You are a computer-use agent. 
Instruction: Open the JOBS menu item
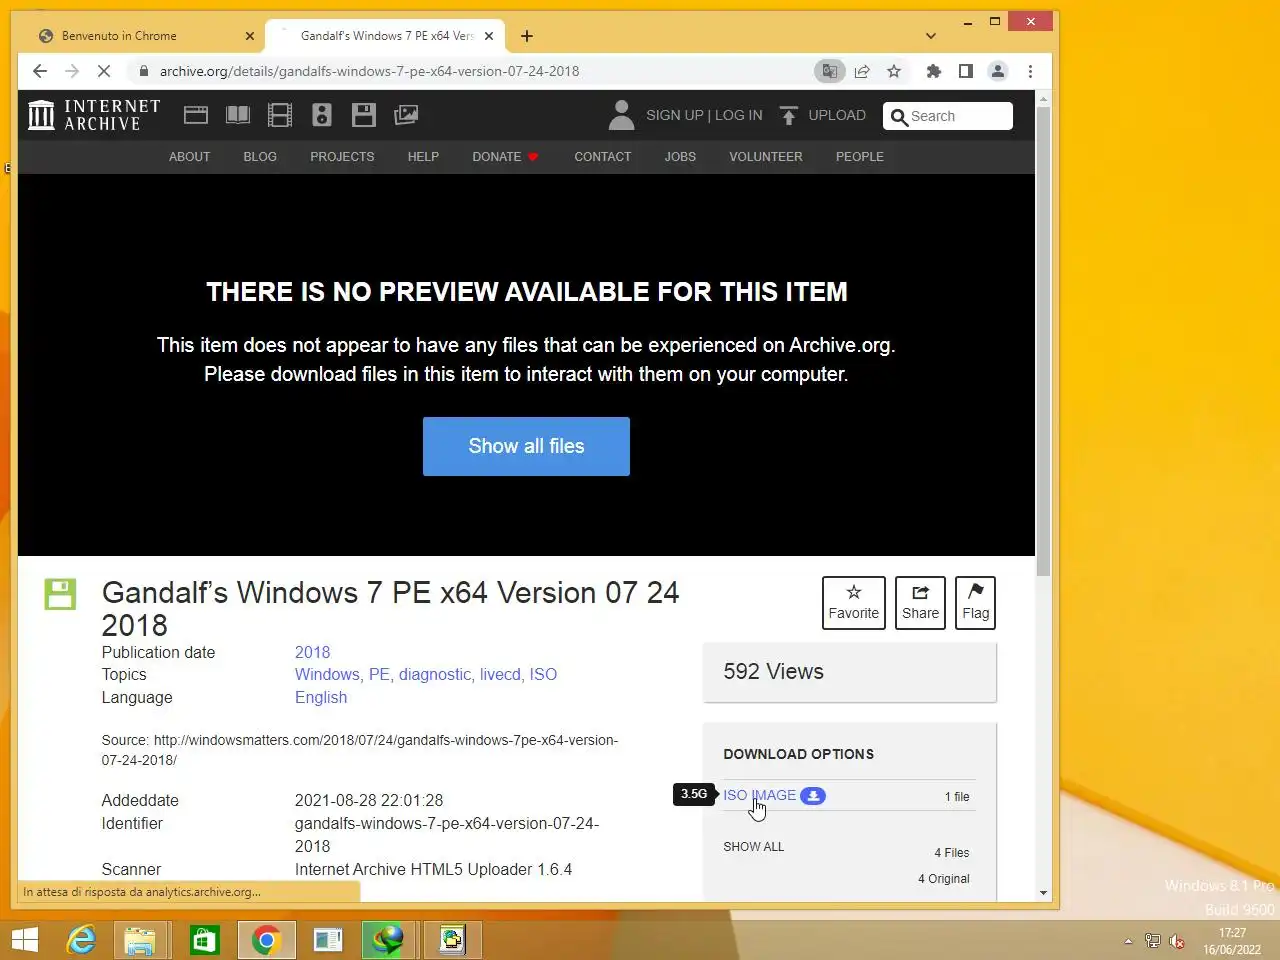(680, 157)
